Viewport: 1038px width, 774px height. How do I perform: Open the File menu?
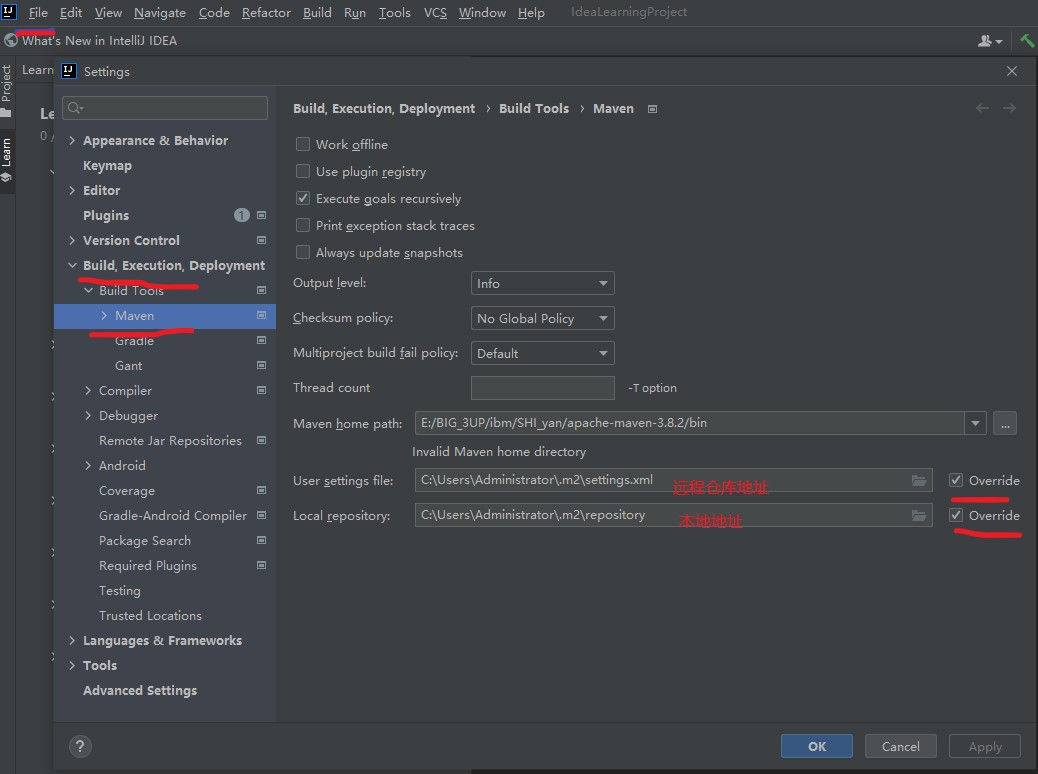point(38,13)
